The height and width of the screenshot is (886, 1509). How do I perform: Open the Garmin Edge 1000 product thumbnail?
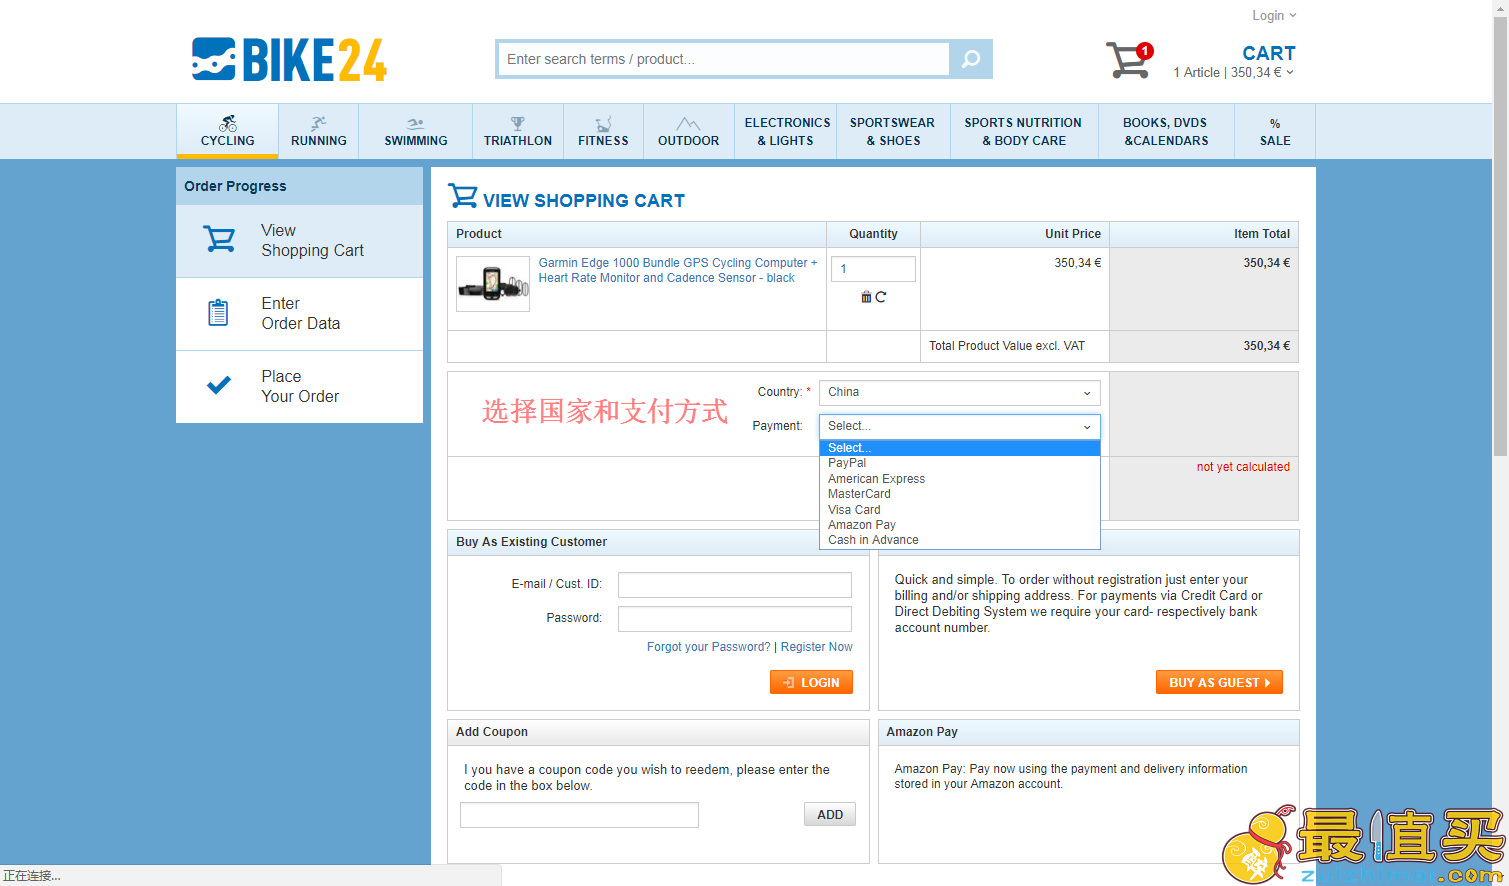pyautogui.click(x=493, y=284)
